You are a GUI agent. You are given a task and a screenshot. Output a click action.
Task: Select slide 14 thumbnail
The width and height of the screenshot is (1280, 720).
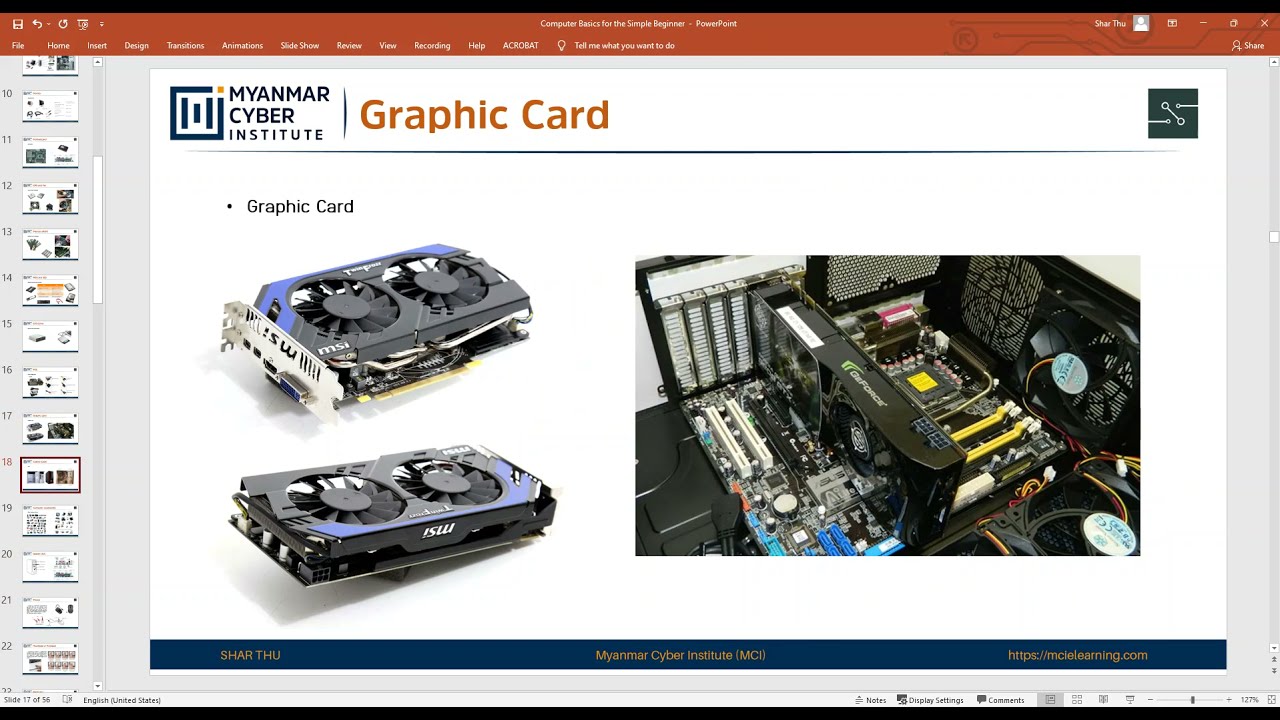50,290
